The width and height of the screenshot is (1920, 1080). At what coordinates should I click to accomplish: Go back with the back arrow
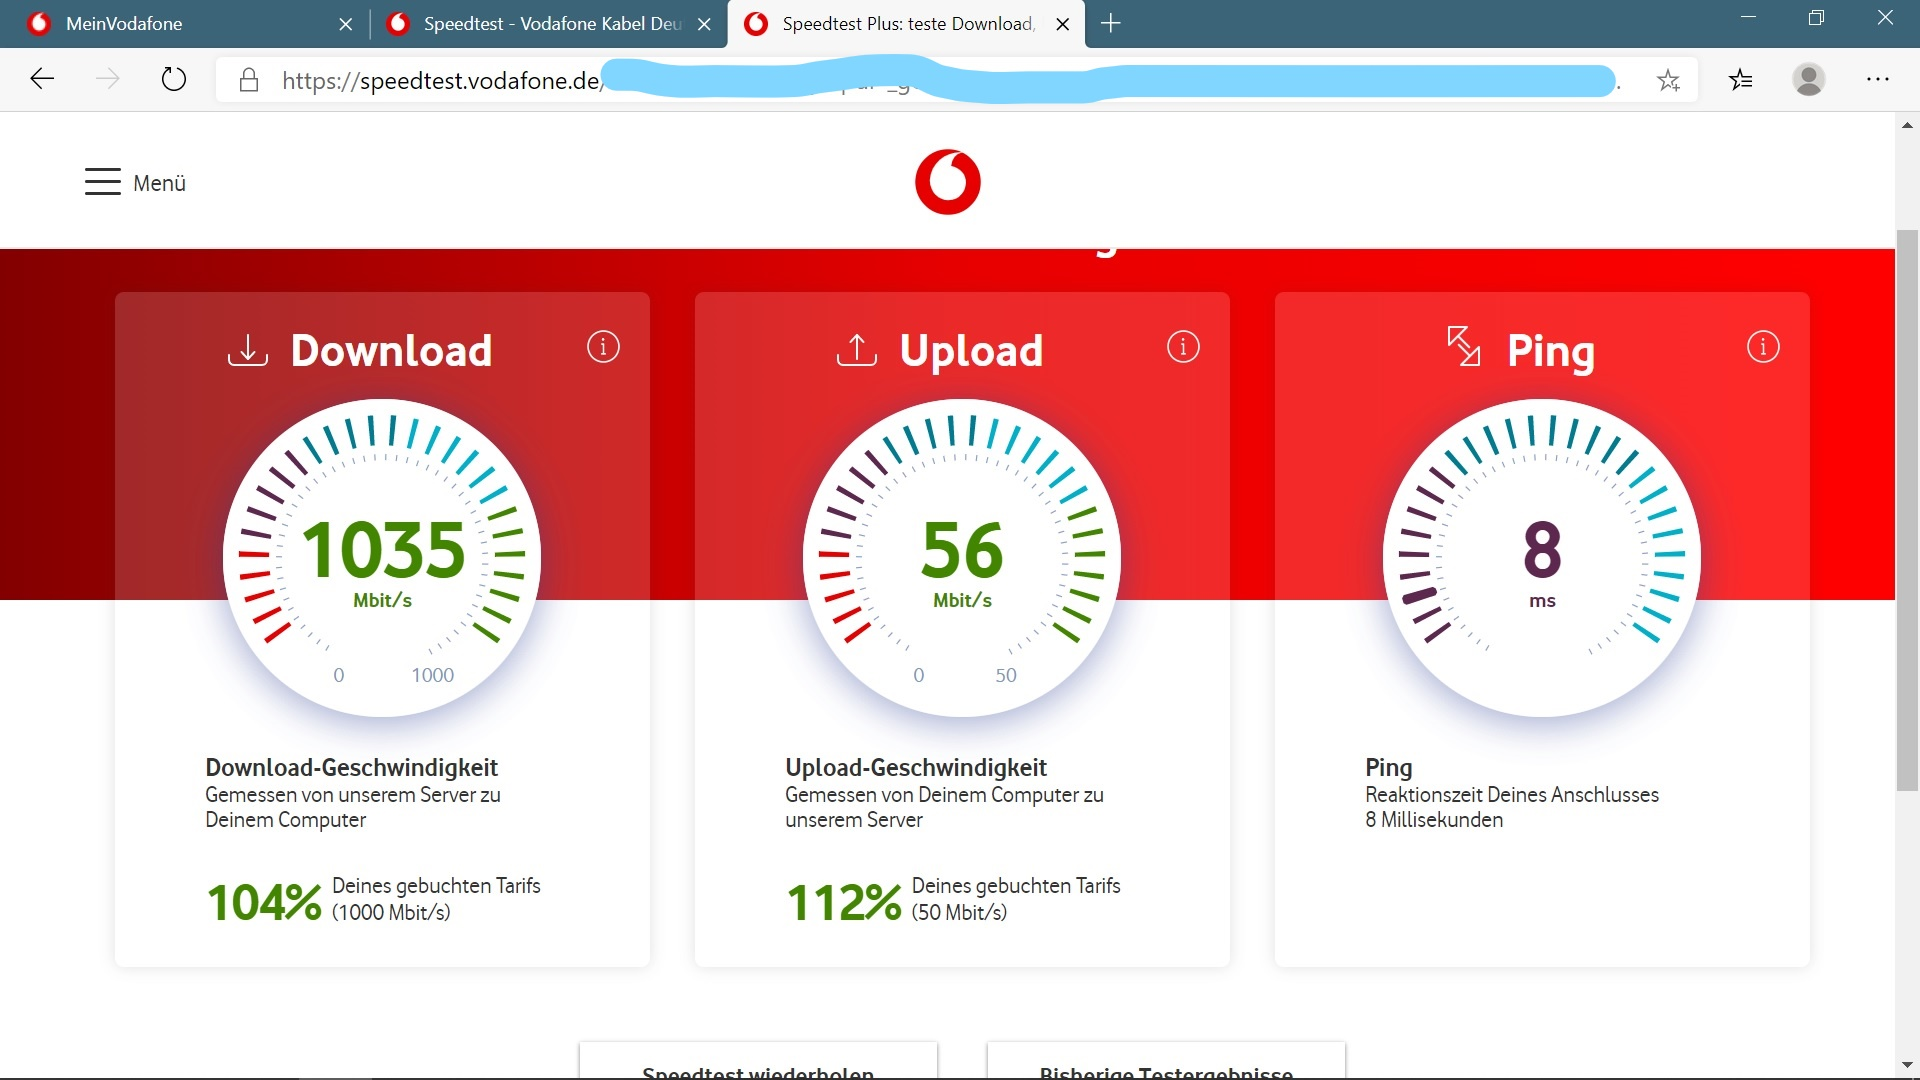click(x=42, y=79)
